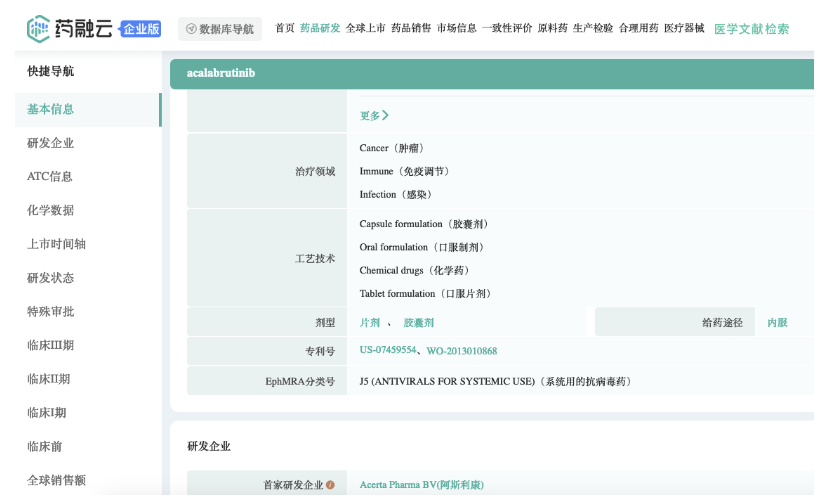Open patent WO-2013010868 link
The width and height of the screenshot is (839, 501).
coord(462,351)
